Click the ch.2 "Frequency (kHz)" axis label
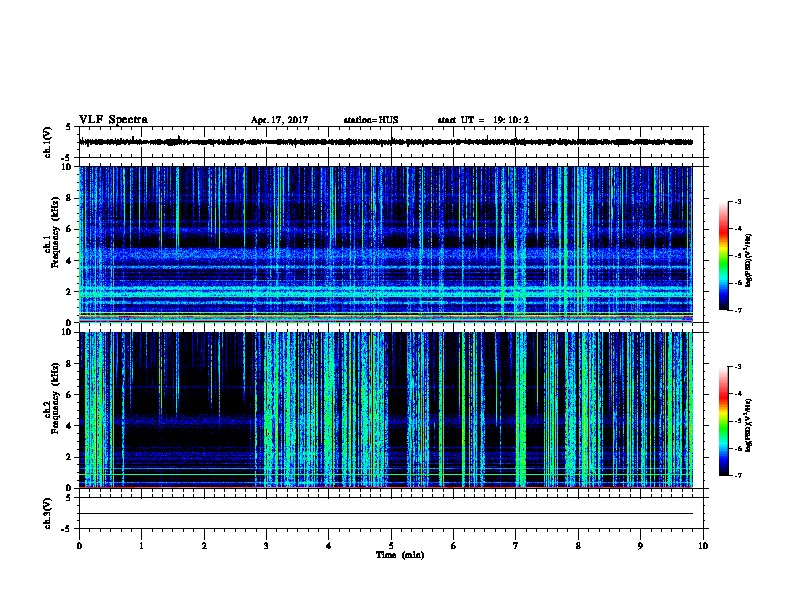This screenshot has width=792, height=612. pyautogui.click(x=56, y=398)
